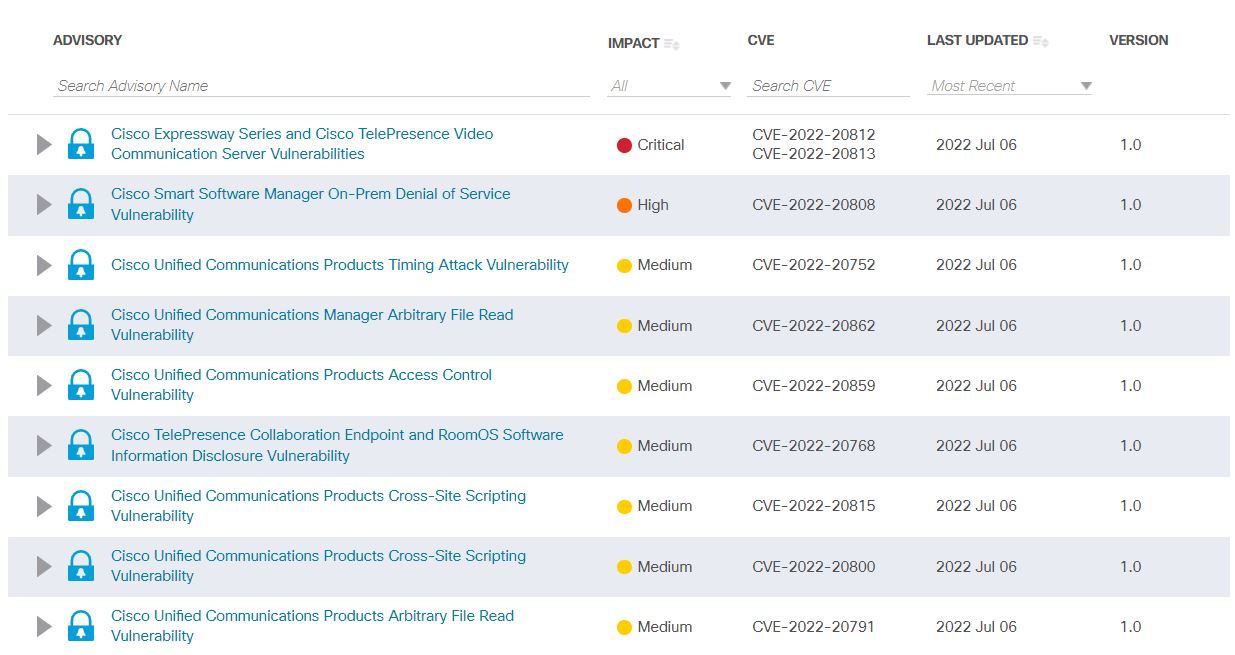Click the Search CVE field

coord(828,86)
